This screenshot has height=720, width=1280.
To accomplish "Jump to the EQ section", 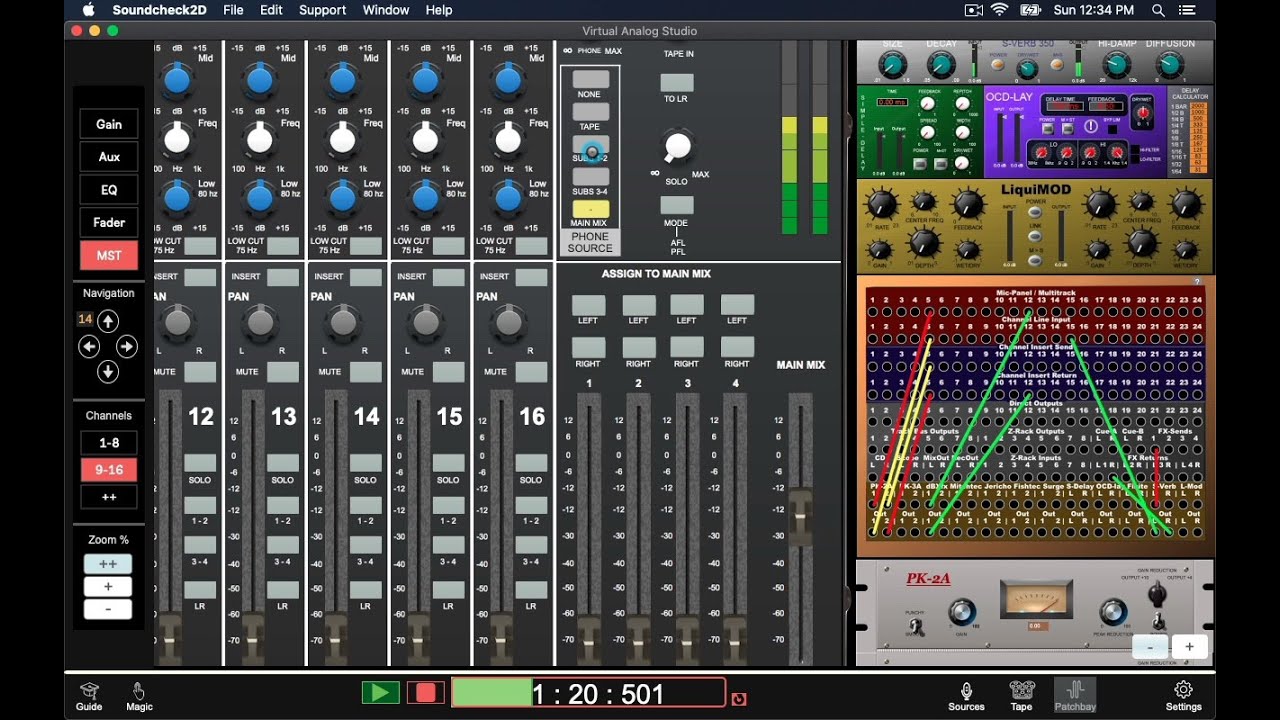I will [109, 190].
